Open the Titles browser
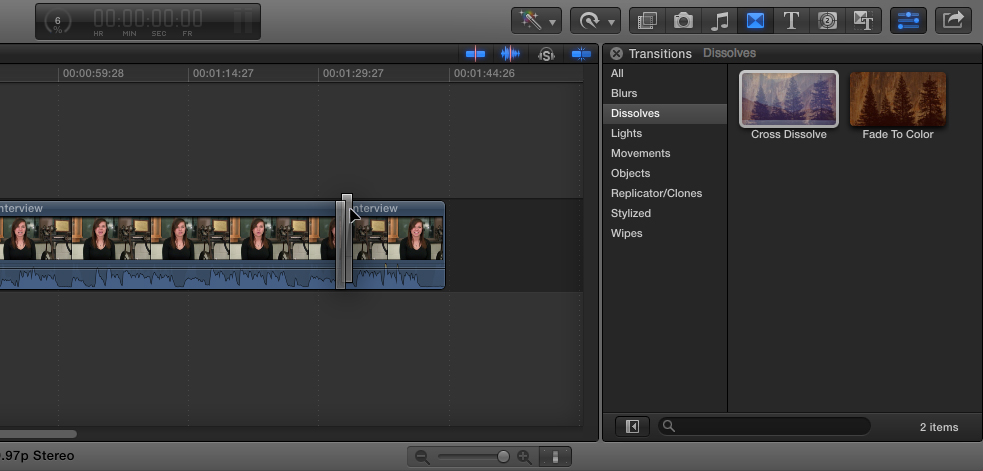The width and height of the screenshot is (983, 471). 791,21
